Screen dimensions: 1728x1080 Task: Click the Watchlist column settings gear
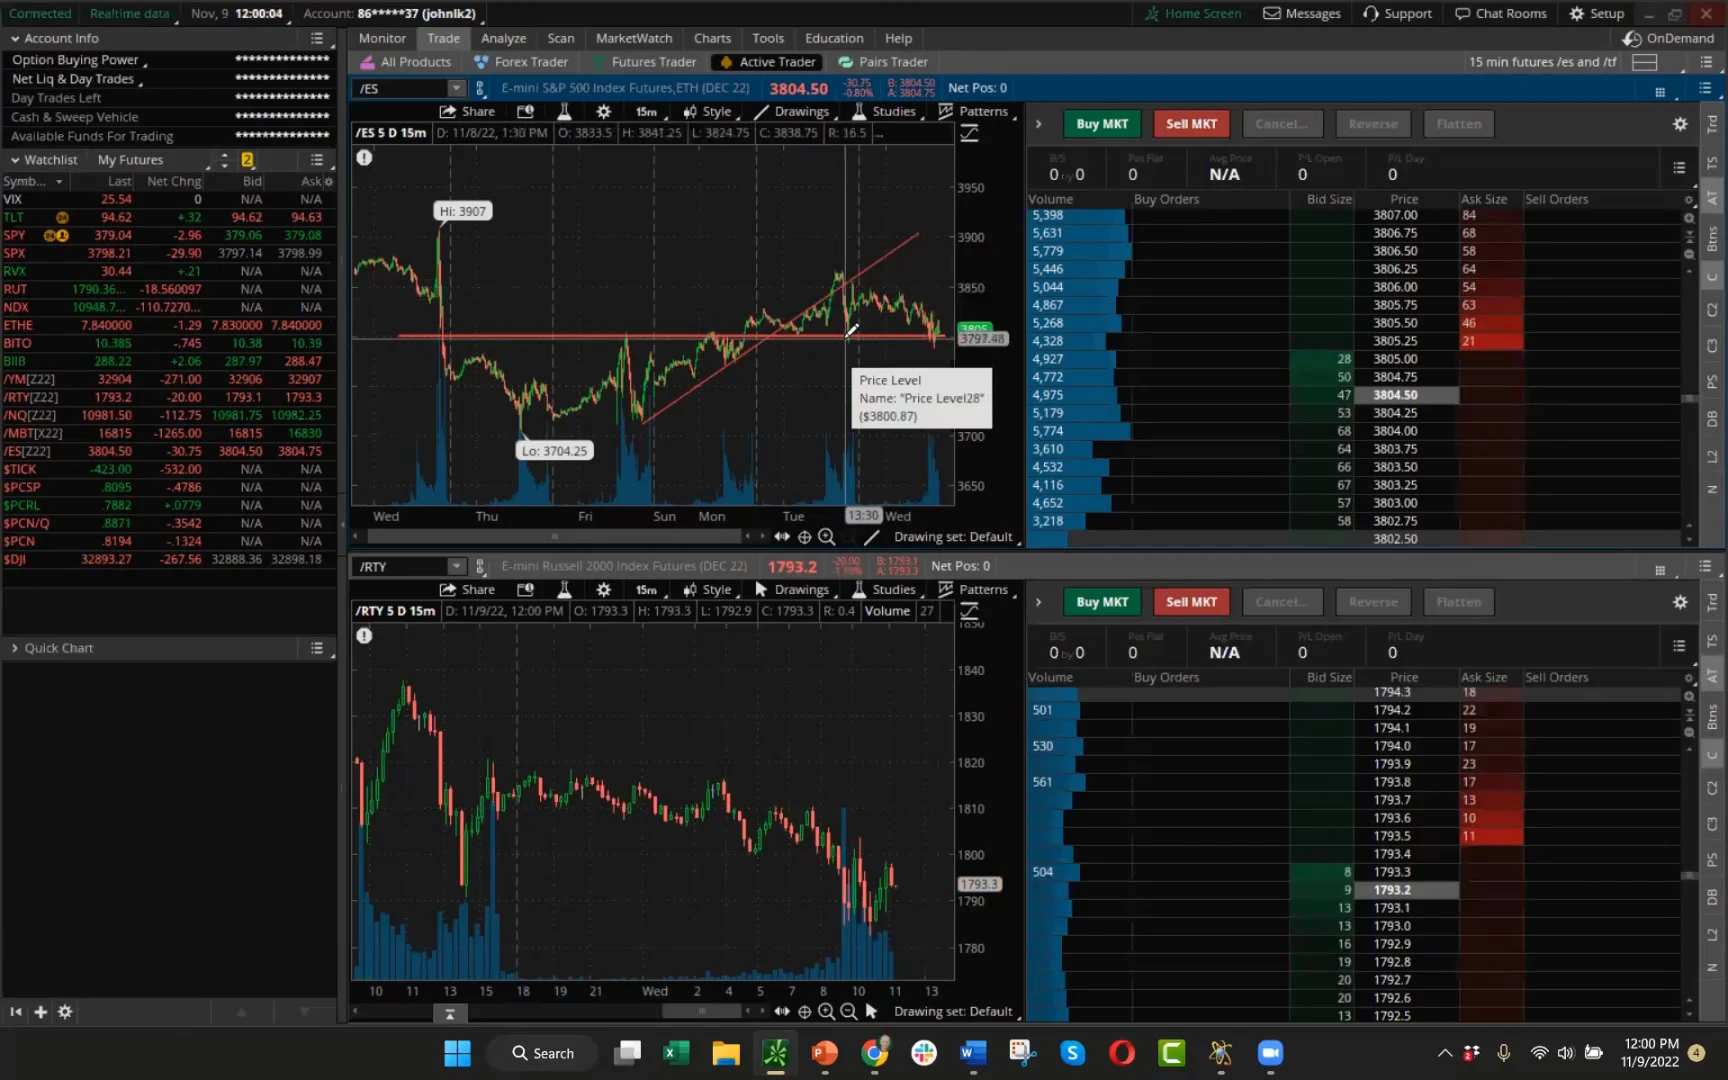click(x=329, y=182)
